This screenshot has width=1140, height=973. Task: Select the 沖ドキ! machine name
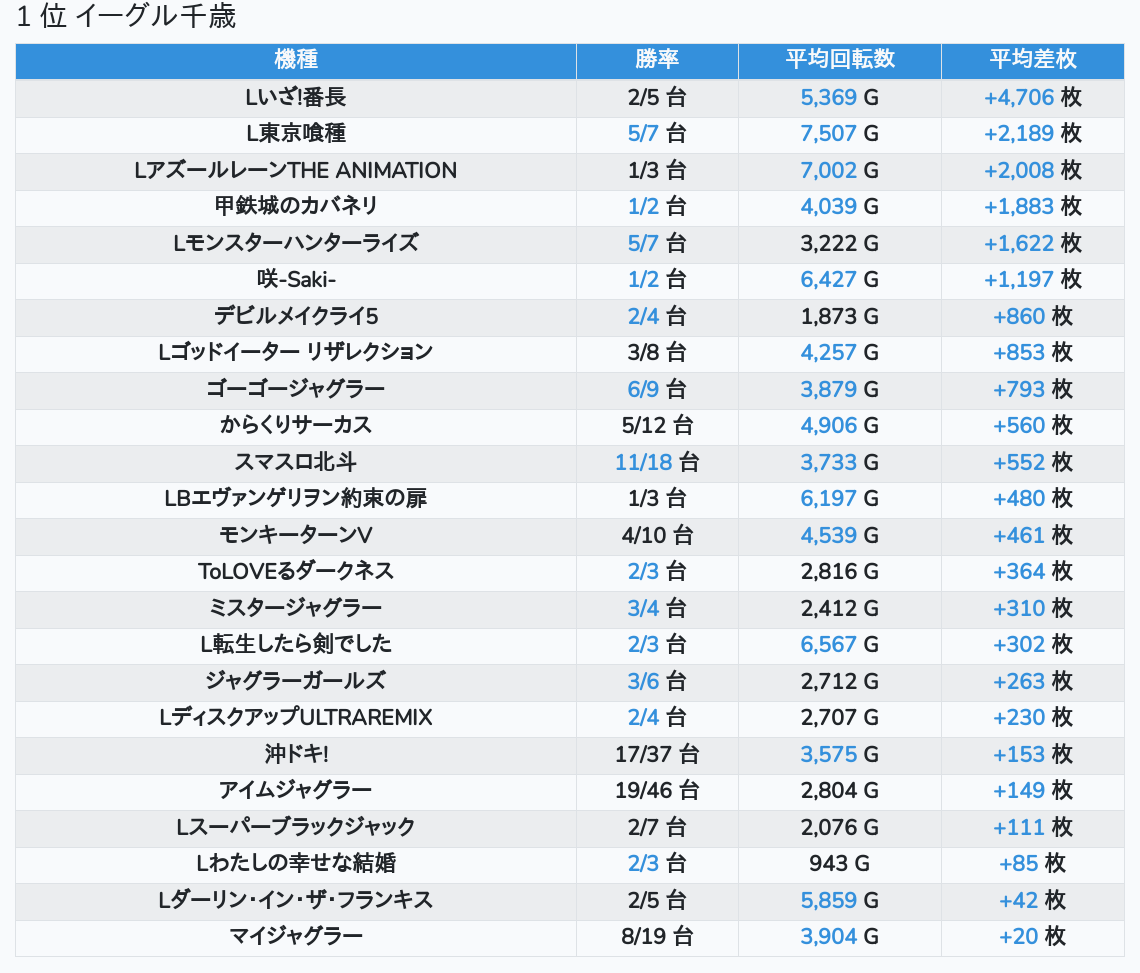pos(296,754)
